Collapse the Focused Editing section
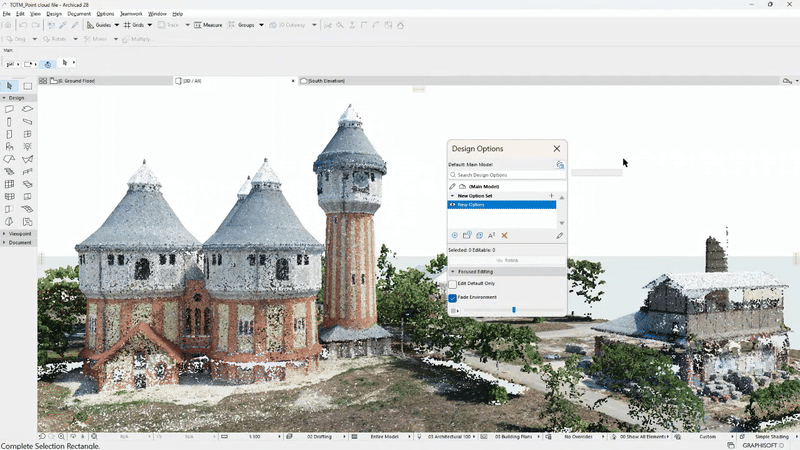 [x=452, y=271]
